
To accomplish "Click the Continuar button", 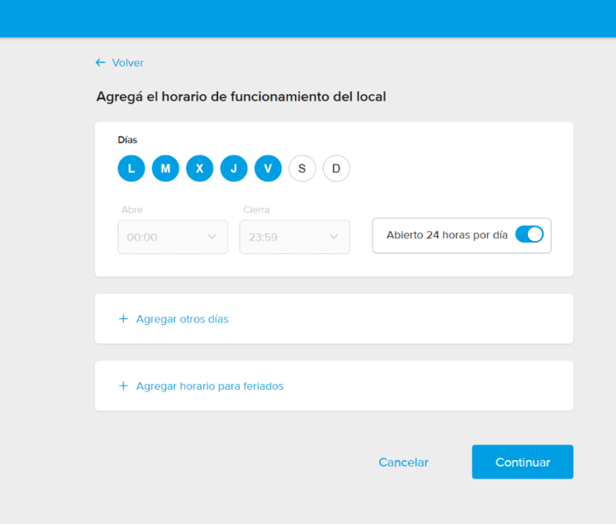I will 522,462.
